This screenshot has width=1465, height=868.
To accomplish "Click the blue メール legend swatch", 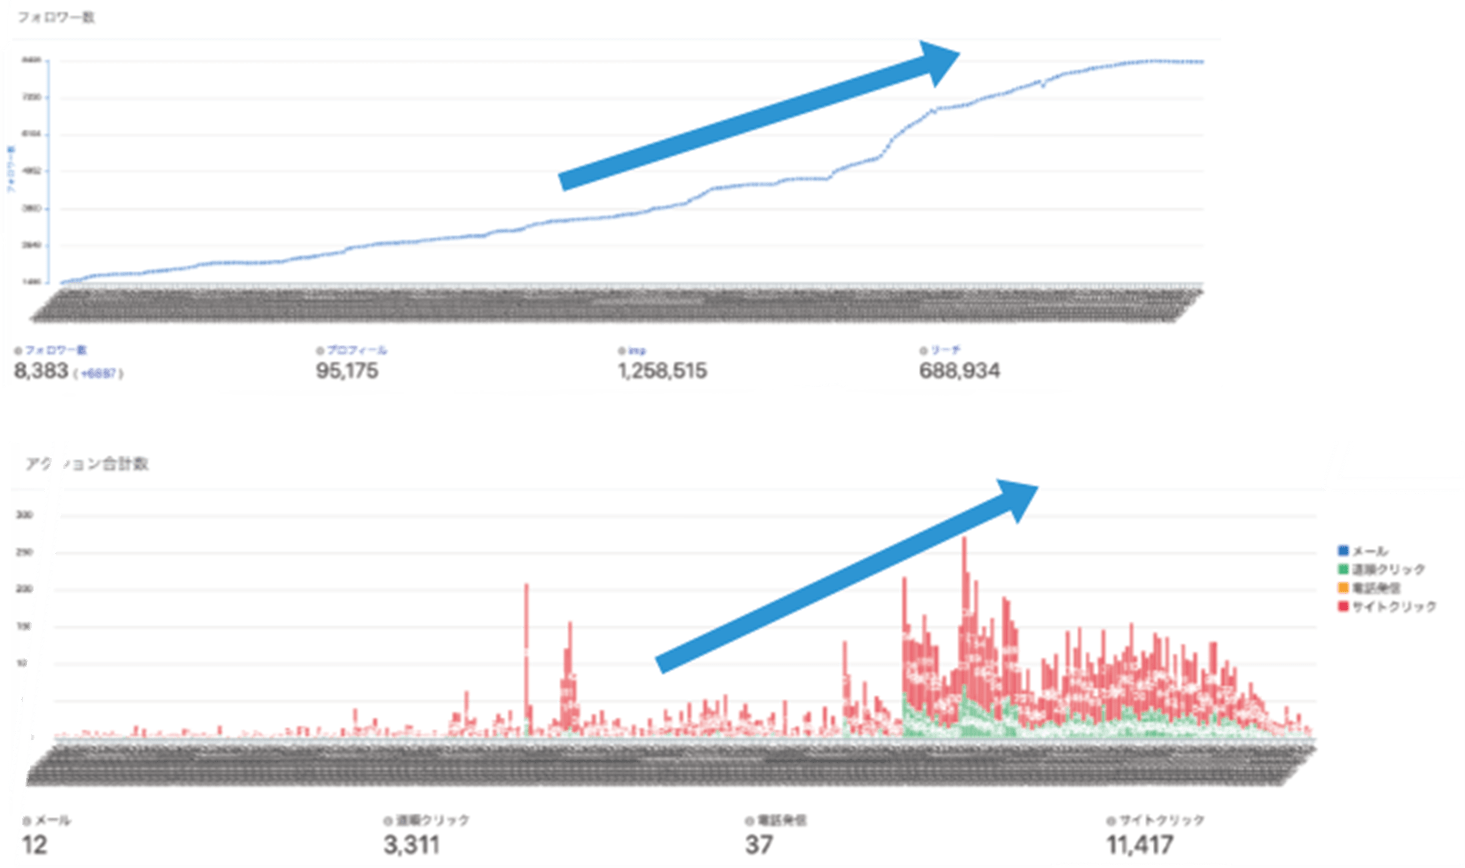I will 1343,551.
